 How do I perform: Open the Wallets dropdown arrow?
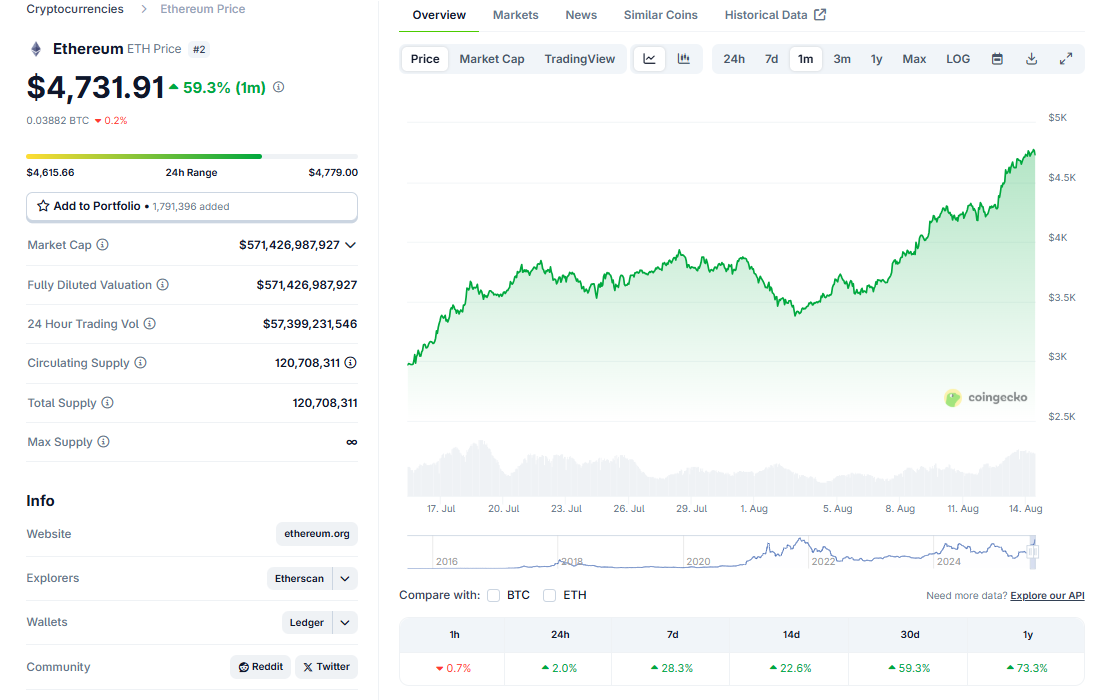[345, 623]
